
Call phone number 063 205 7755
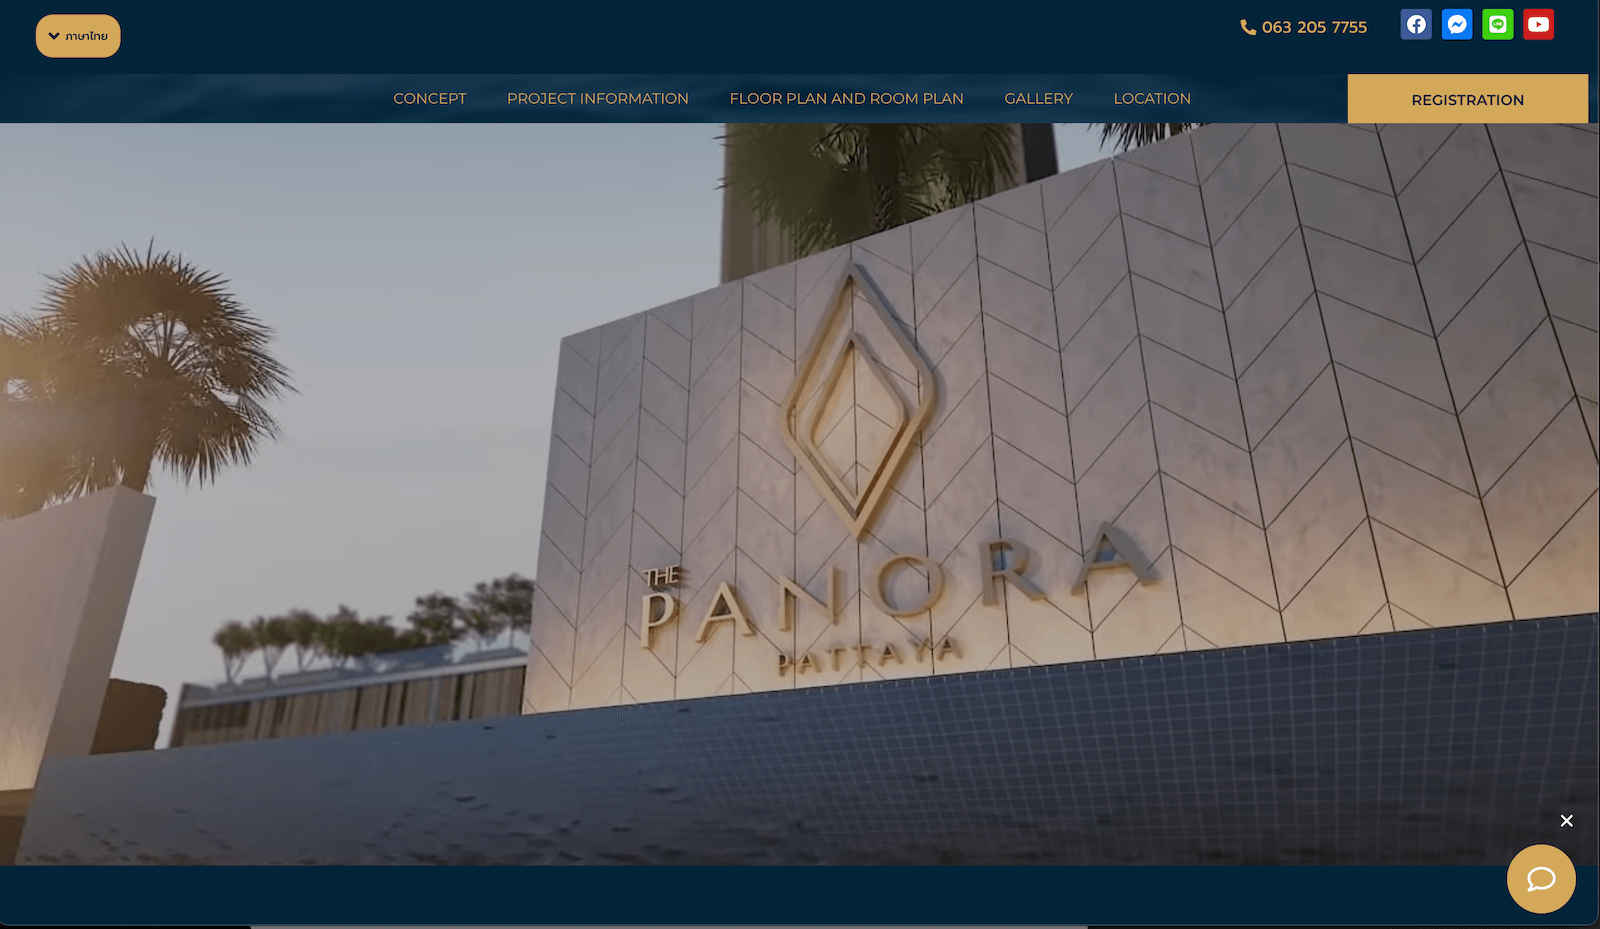tap(1304, 27)
